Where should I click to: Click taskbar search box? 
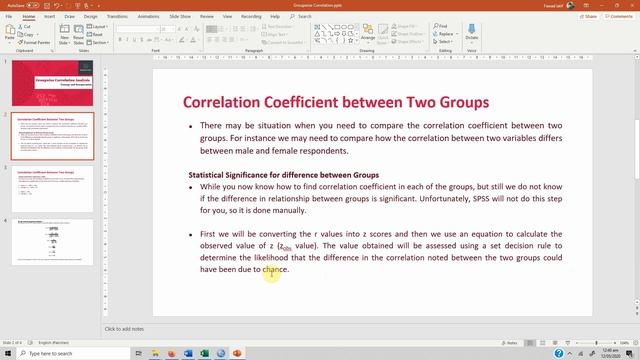(x=73, y=353)
